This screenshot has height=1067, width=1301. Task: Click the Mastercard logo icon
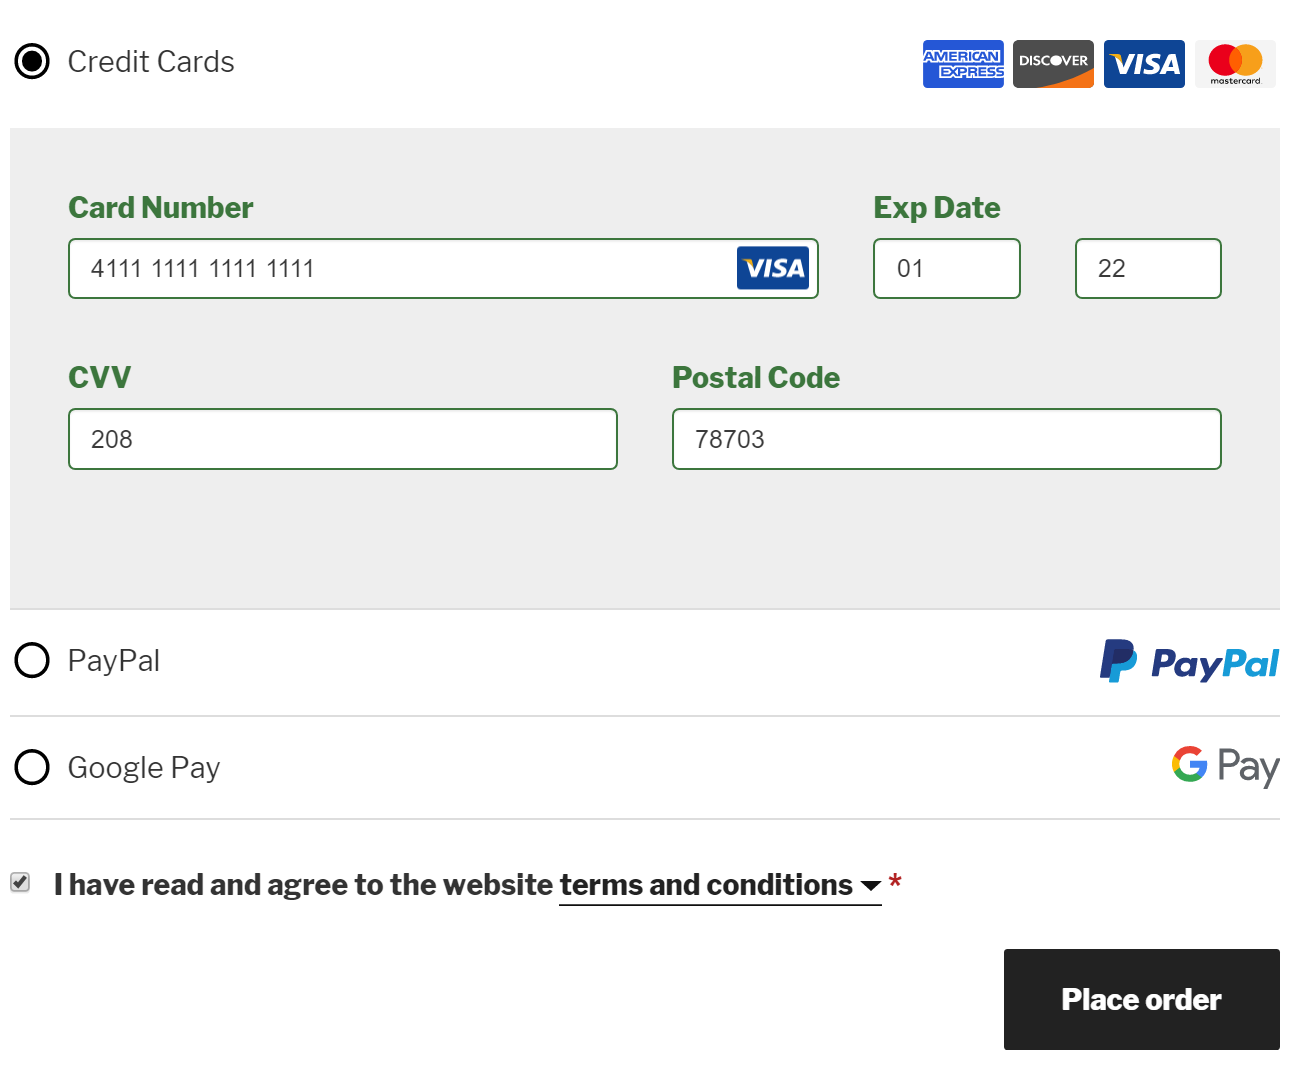tap(1235, 64)
